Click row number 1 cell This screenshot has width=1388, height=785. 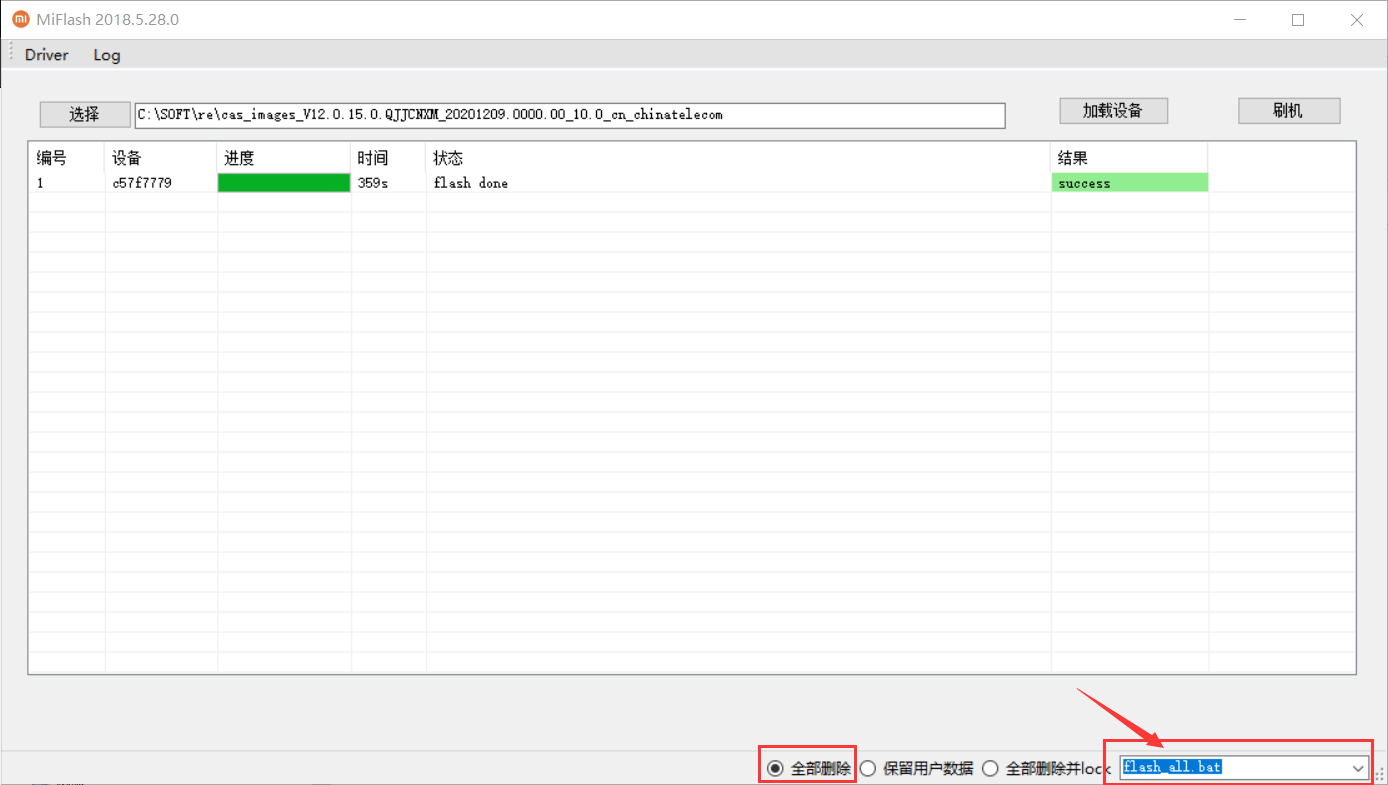[x=66, y=183]
